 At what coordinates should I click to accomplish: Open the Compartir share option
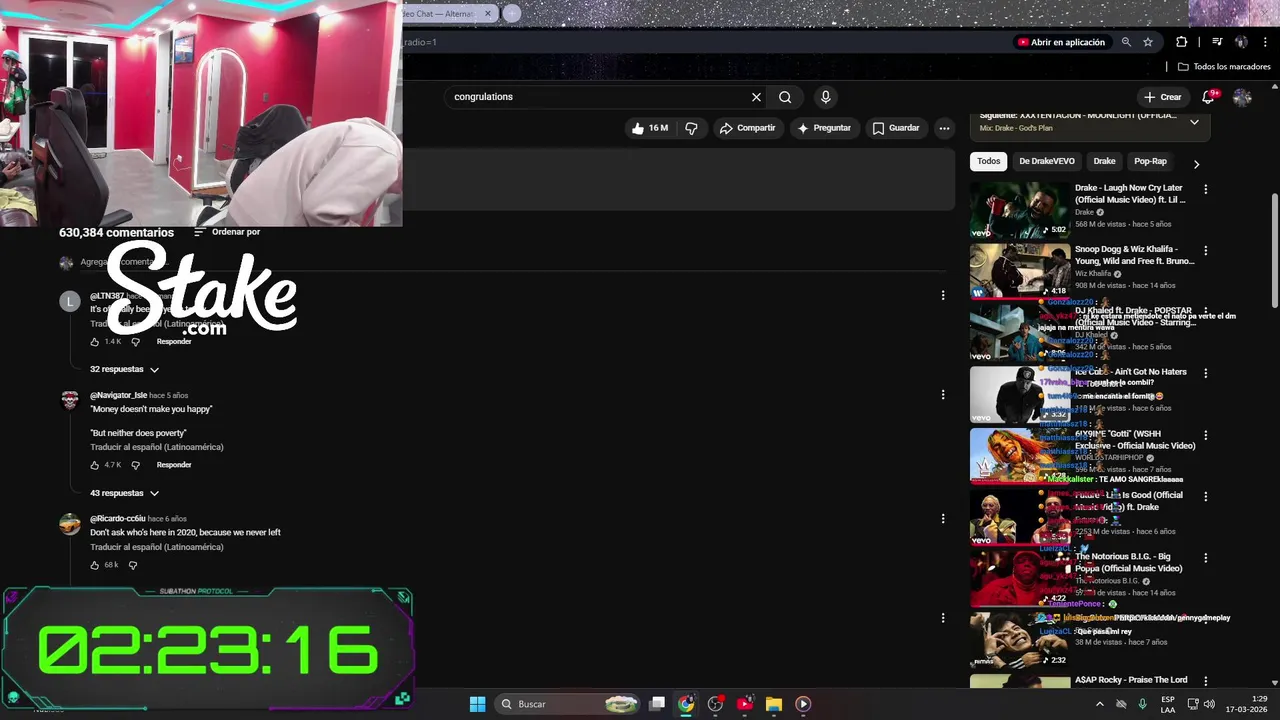pyautogui.click(x=747, y=128)
